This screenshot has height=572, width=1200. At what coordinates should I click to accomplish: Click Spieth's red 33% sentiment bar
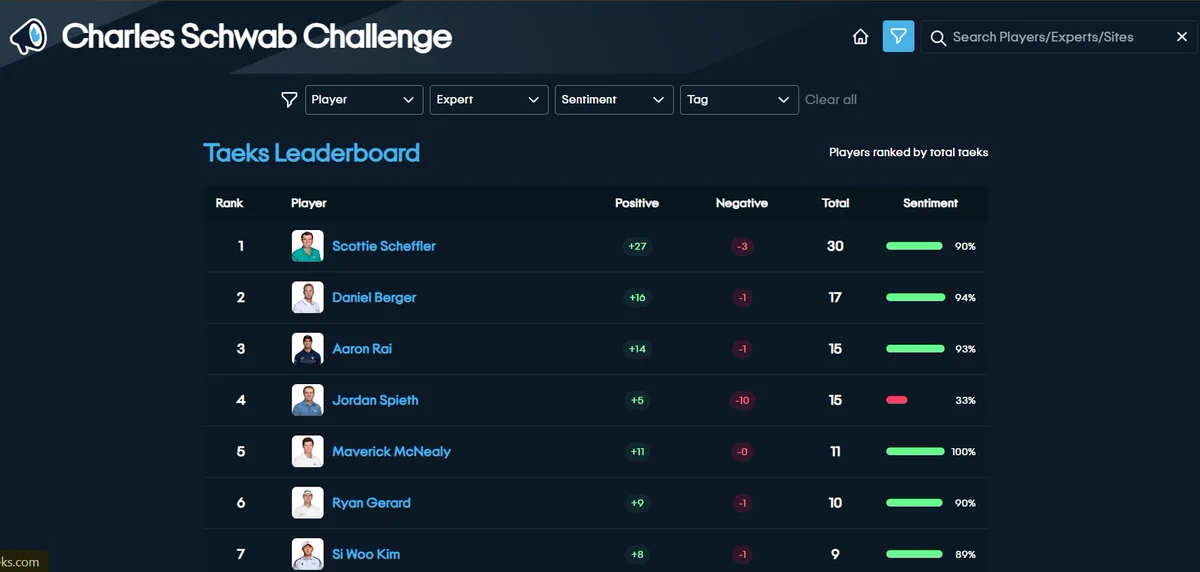coord(897,400)
